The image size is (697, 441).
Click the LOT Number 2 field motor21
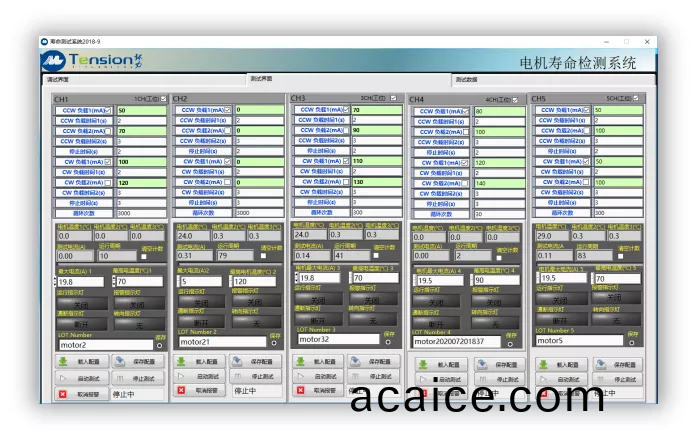tap(222, 342)
